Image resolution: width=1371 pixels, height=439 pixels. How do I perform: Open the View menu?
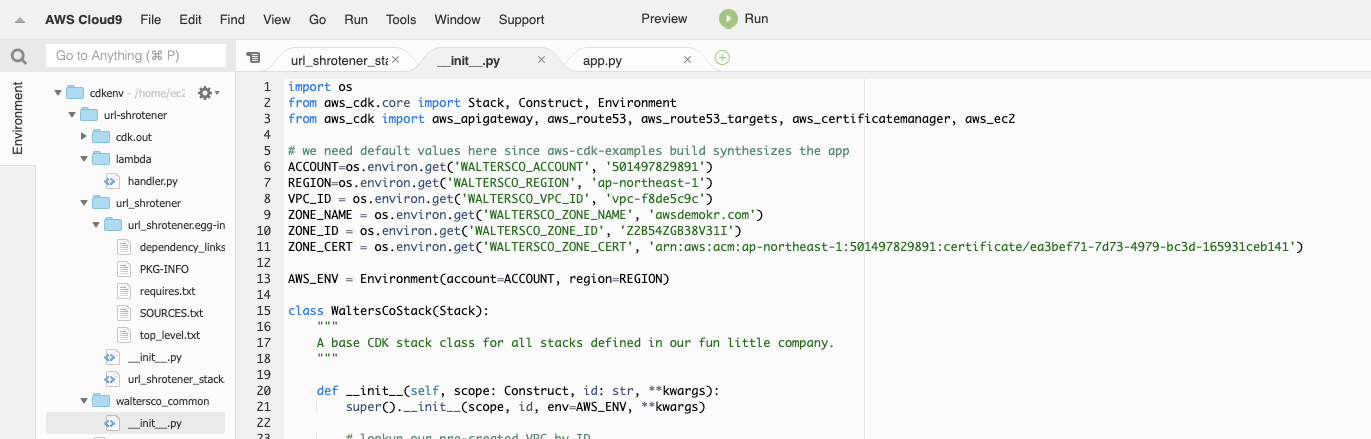(x=277, y=19)
